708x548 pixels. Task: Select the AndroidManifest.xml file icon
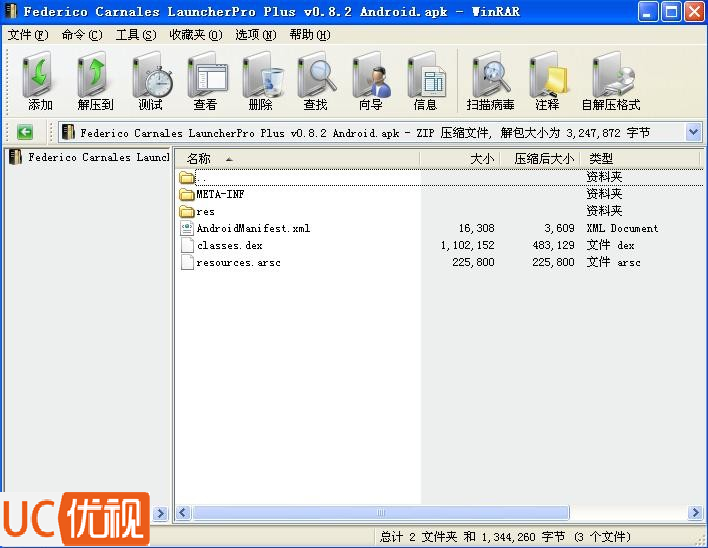(186, 228)
